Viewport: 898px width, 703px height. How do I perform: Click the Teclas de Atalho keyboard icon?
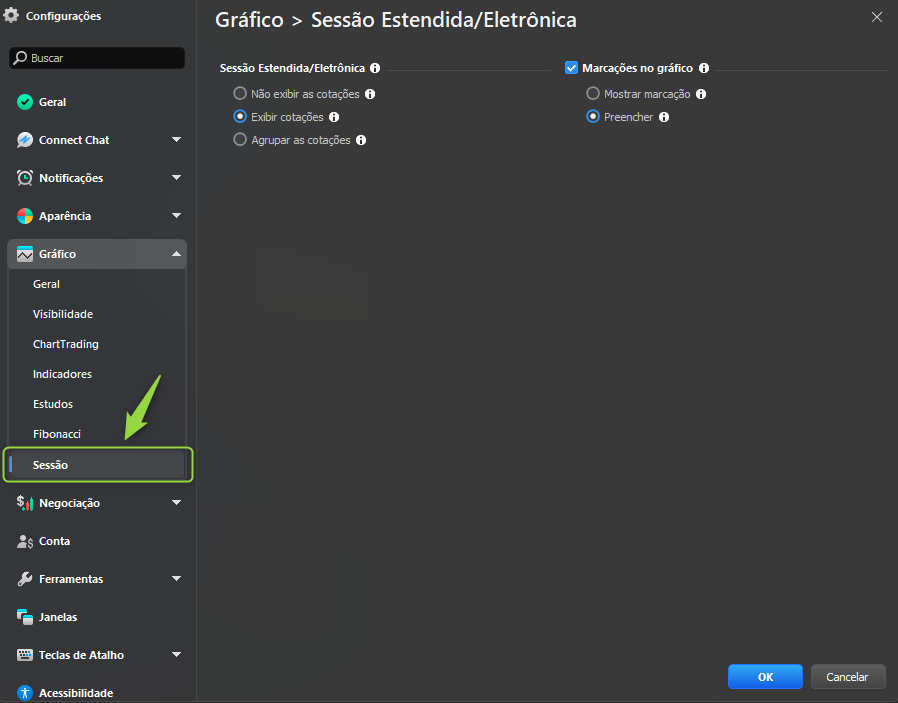(25, 655)
